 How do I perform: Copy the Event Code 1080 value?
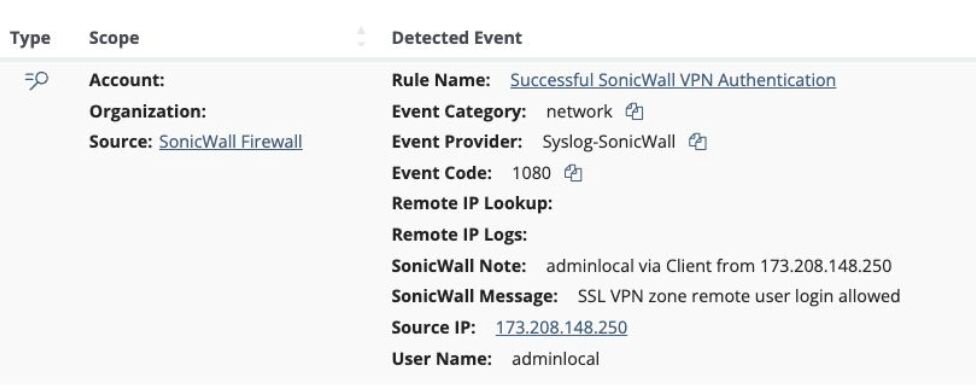[x=573, y=174]
